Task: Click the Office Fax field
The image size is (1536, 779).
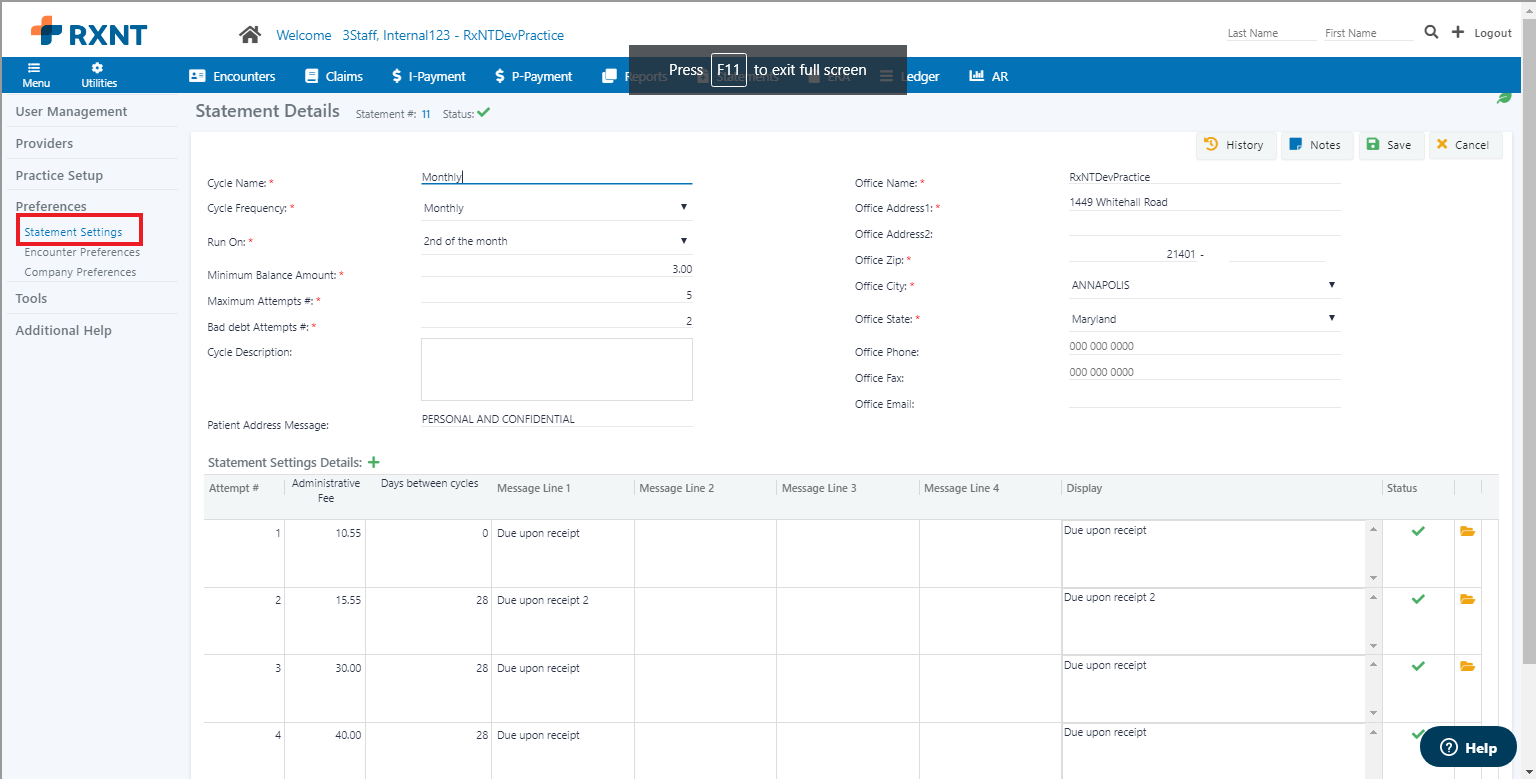Action: [1205, 372]
